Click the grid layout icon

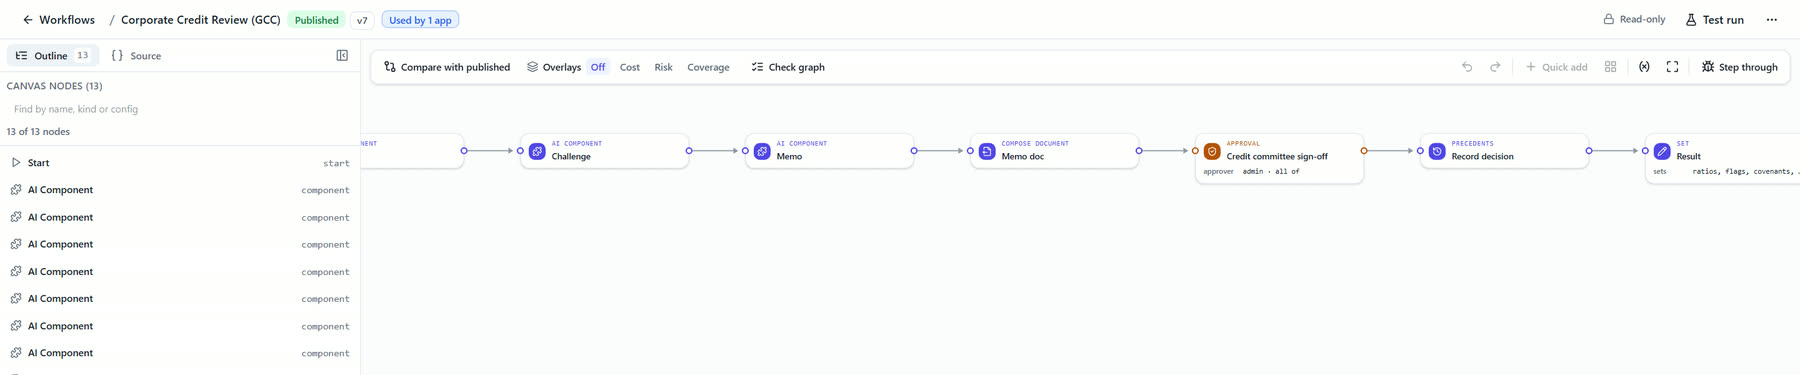click(x=1610, y=67)
